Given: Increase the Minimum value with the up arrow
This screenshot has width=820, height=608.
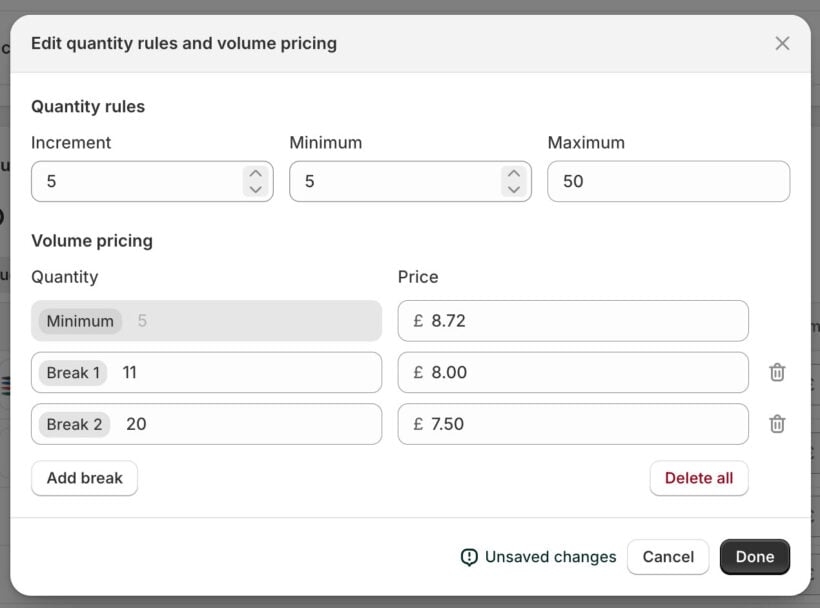Looking at the screenshot, I should click(x=514, y=174).
